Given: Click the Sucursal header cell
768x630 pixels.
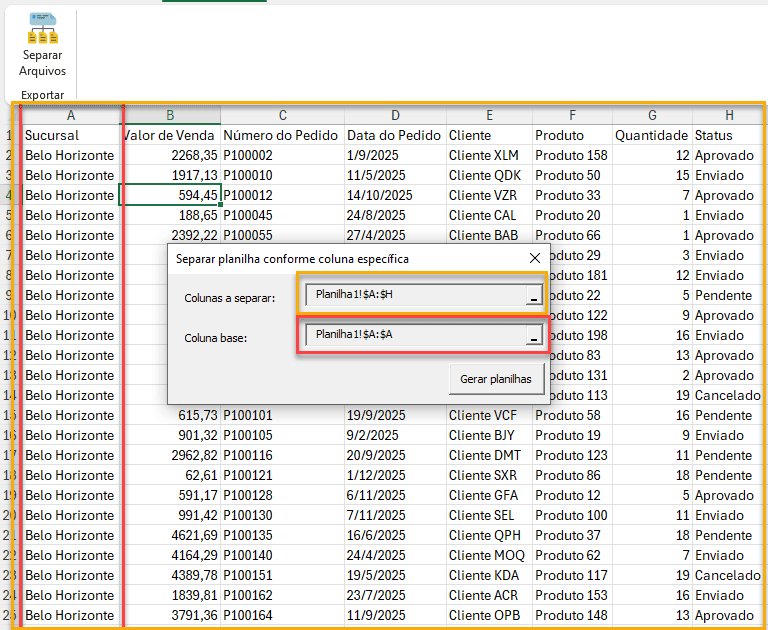Looking at the screenshot, I should [x=70, y=135].
